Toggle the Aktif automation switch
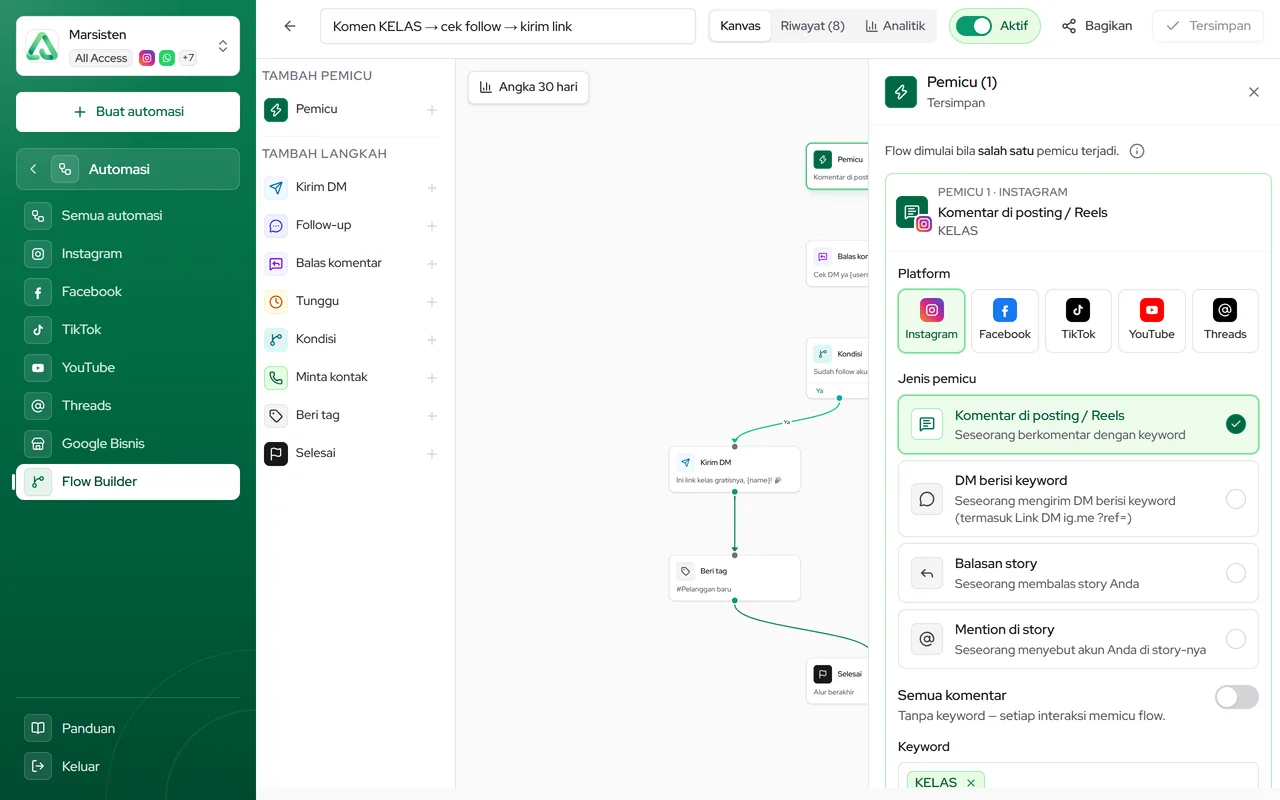Viewport: 1280px width, 800px height. pyautogui.click(x=973, y=26)
